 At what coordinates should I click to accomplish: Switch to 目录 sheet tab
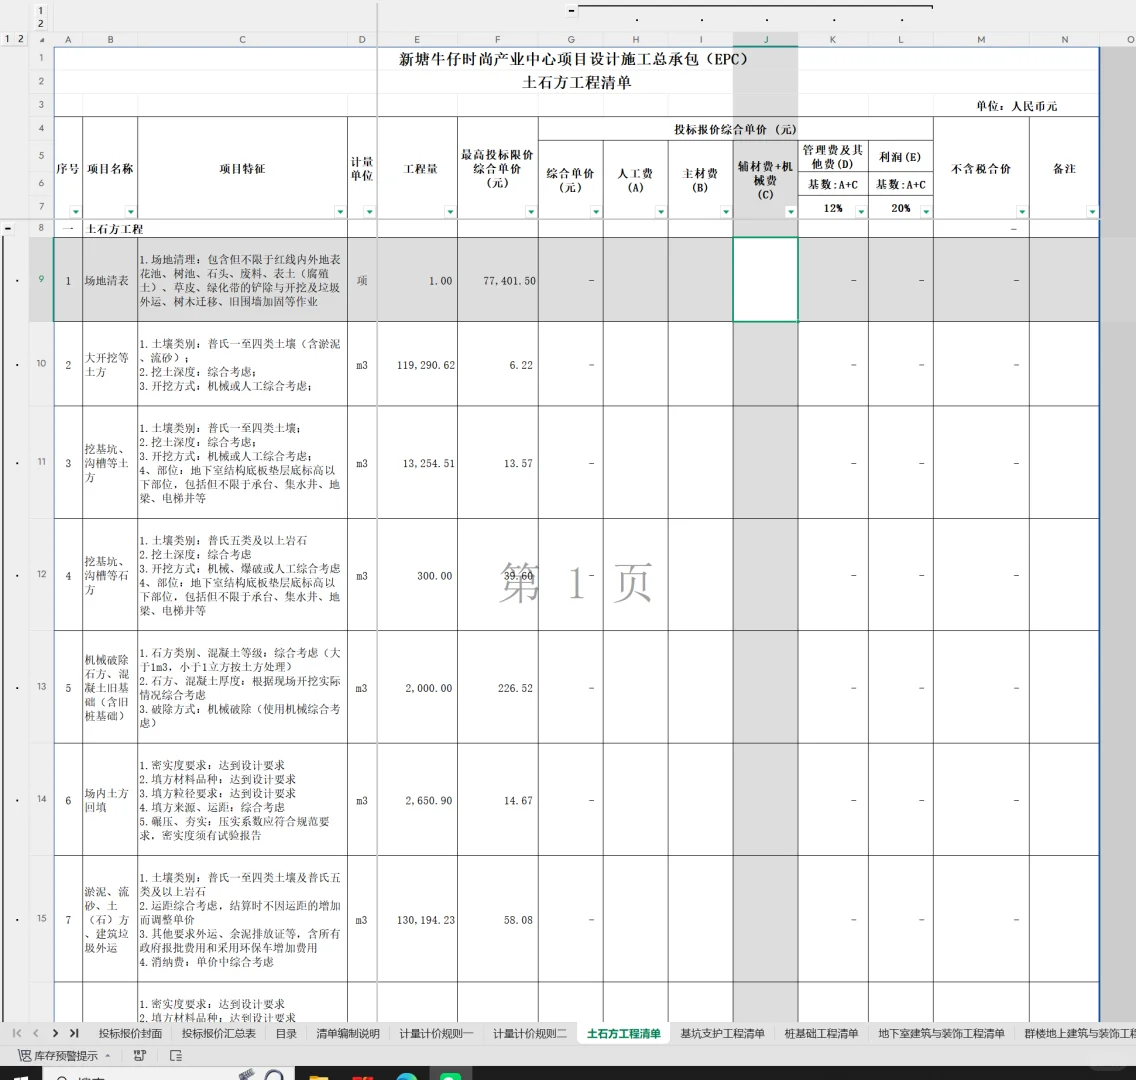[286, 1034]
